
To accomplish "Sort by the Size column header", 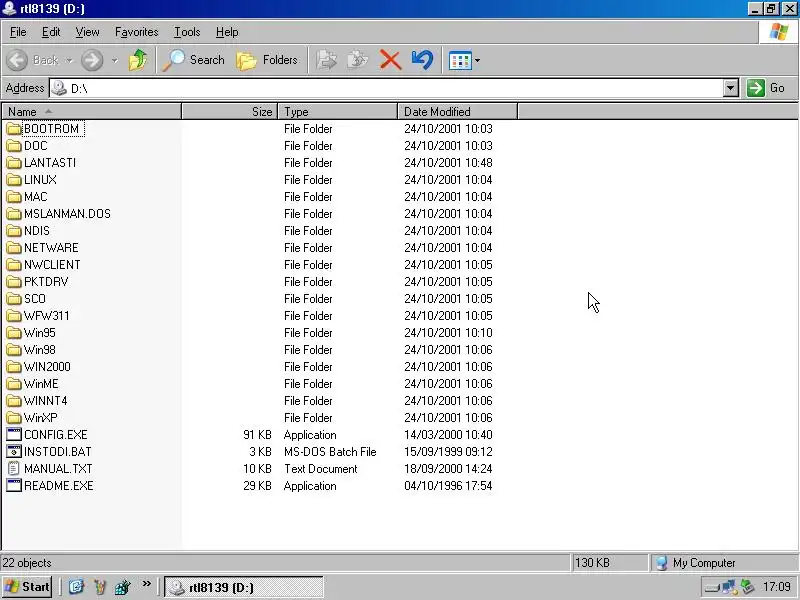I will (230, 111).
